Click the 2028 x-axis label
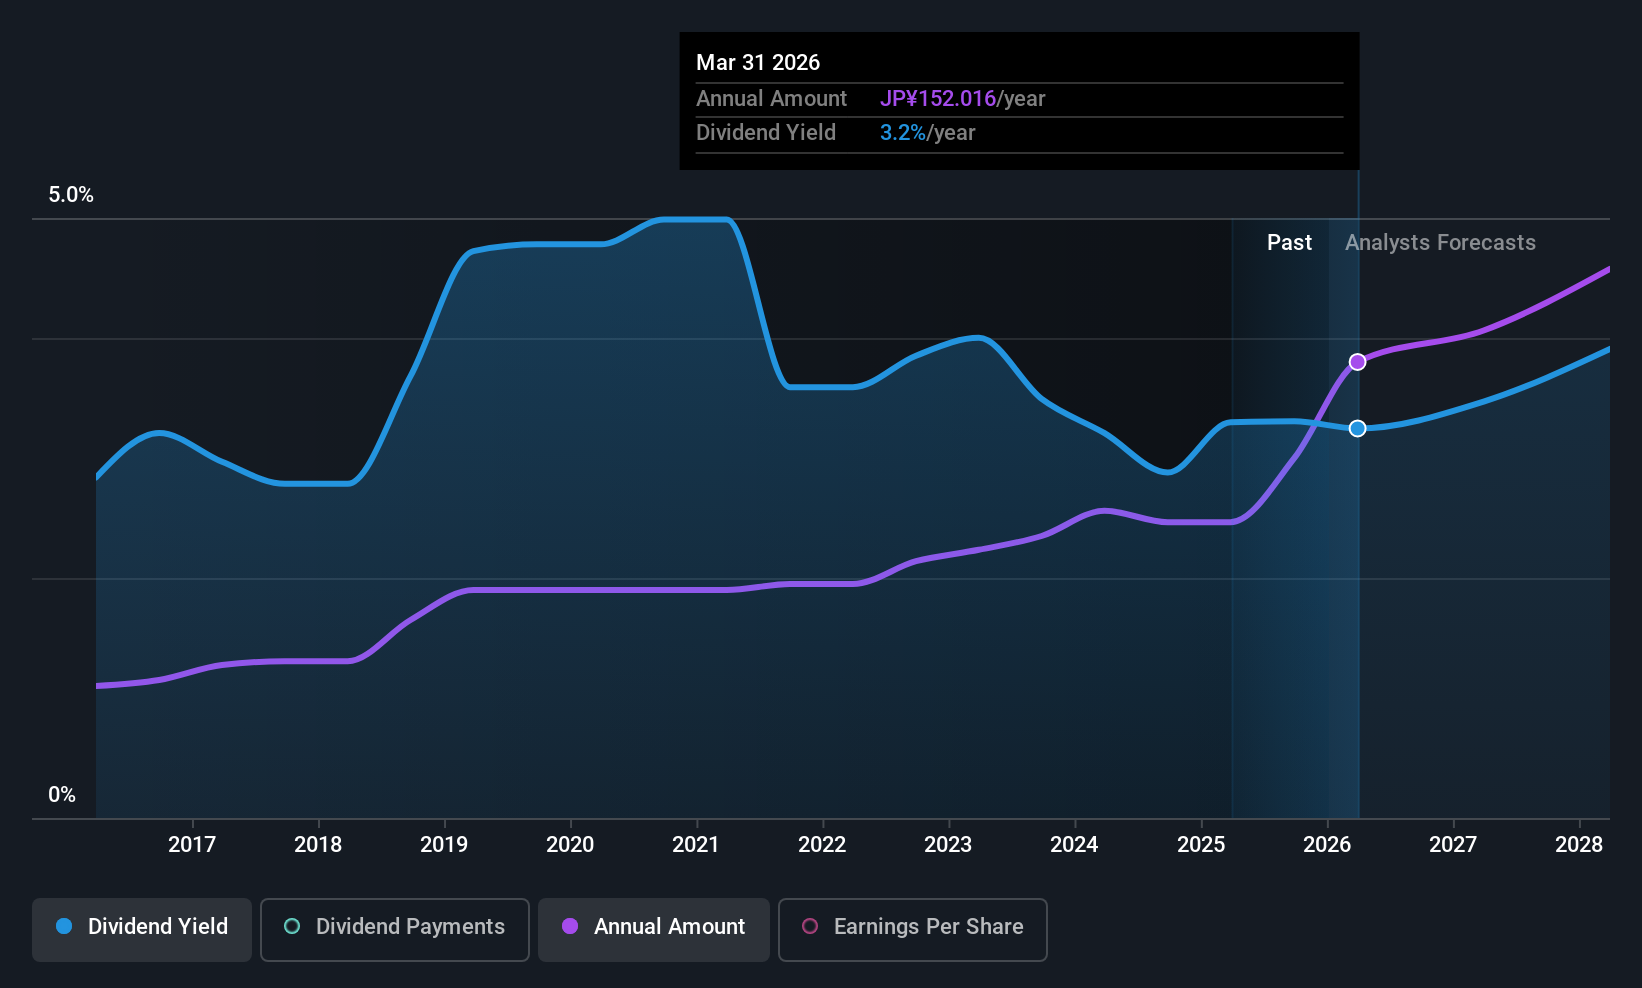 [x=1579, y=845]
